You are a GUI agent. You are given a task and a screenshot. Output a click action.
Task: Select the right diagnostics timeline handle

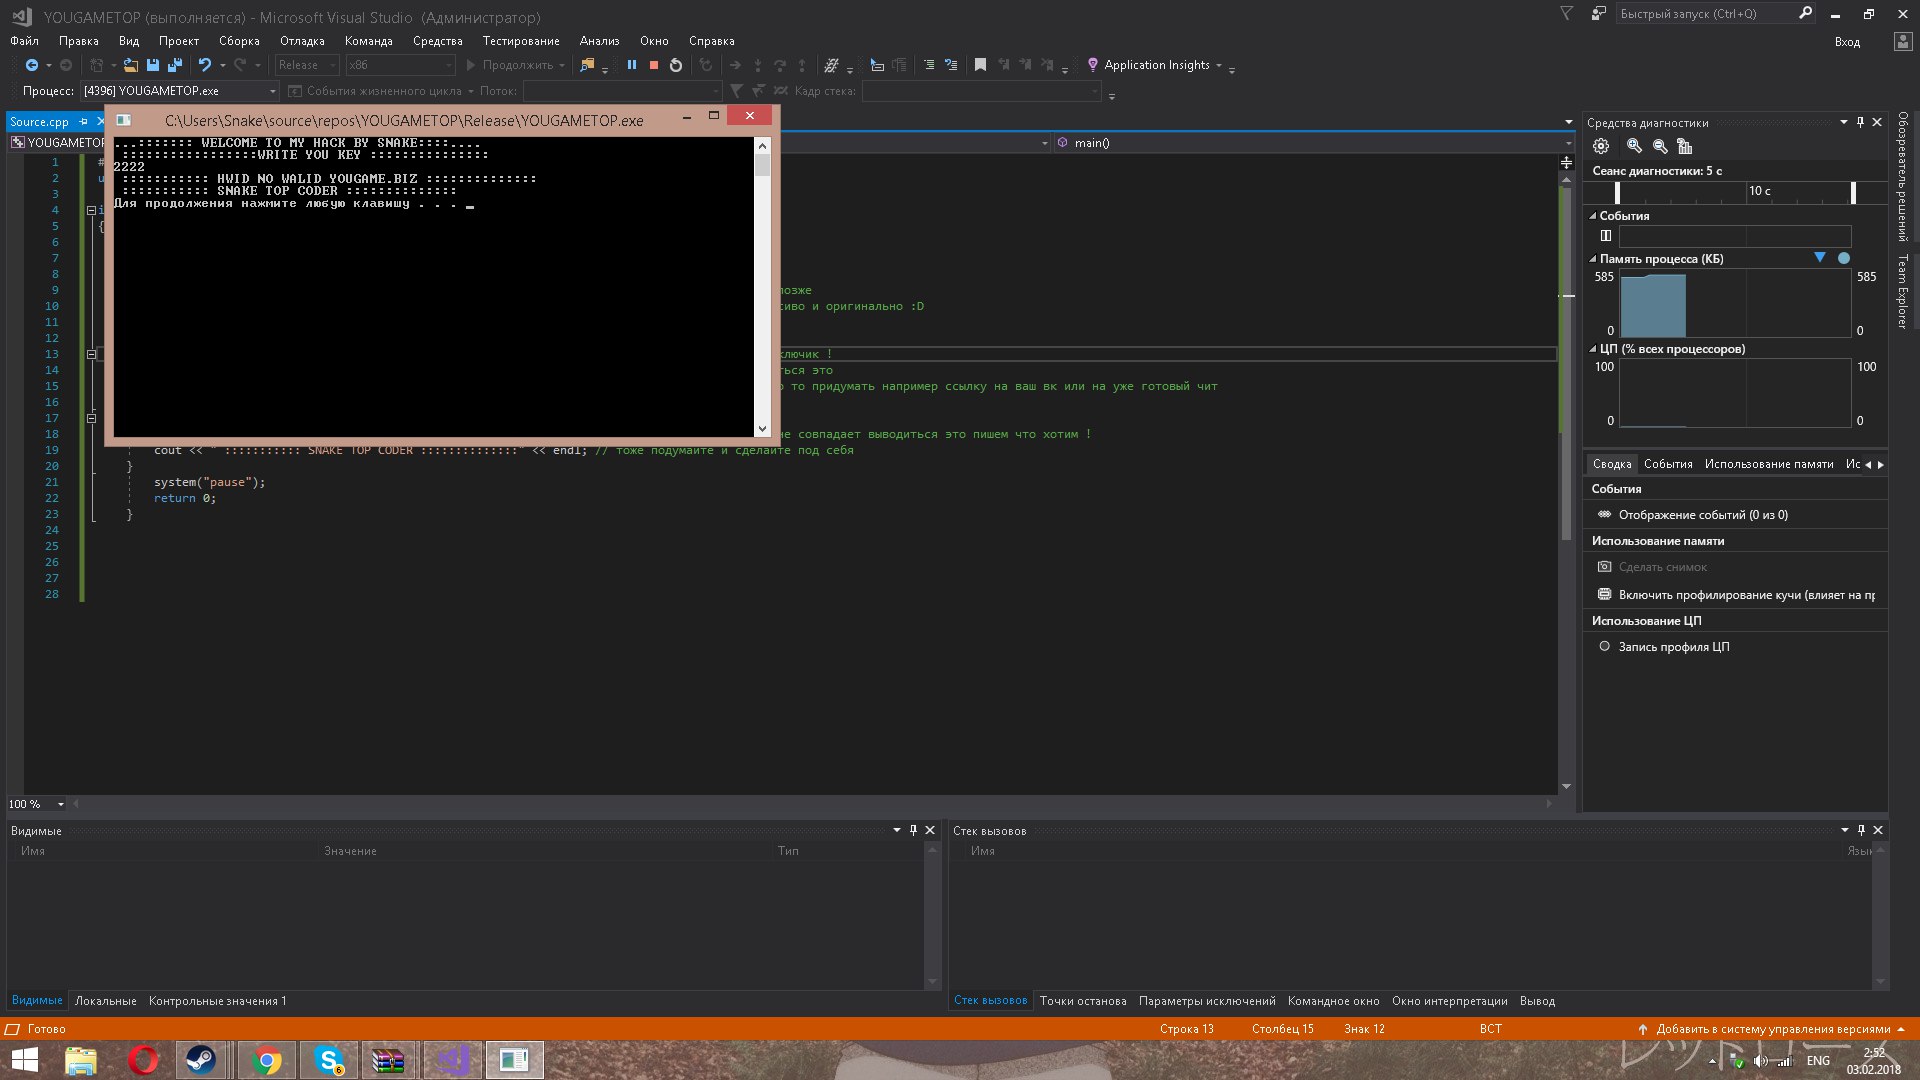(1853, 192)
